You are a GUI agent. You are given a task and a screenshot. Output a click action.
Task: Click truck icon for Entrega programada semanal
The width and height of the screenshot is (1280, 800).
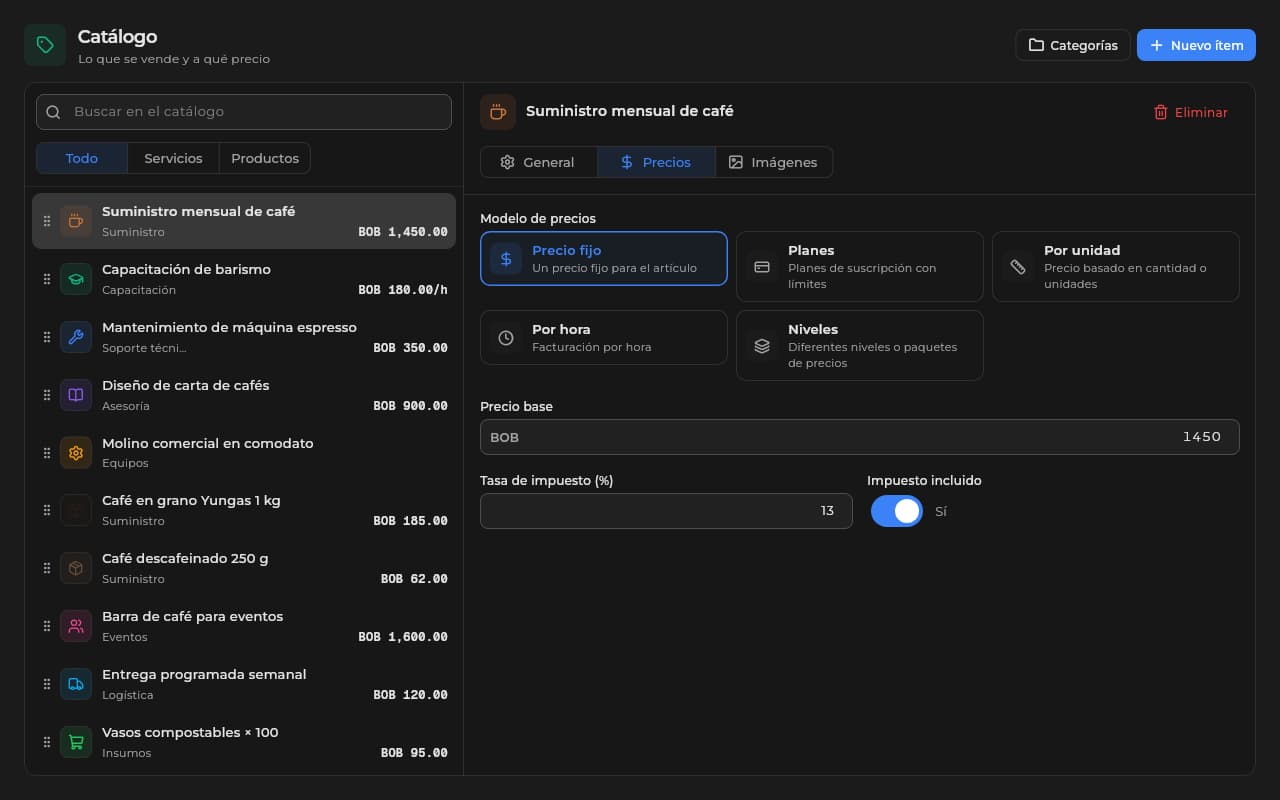pos(76,684)
